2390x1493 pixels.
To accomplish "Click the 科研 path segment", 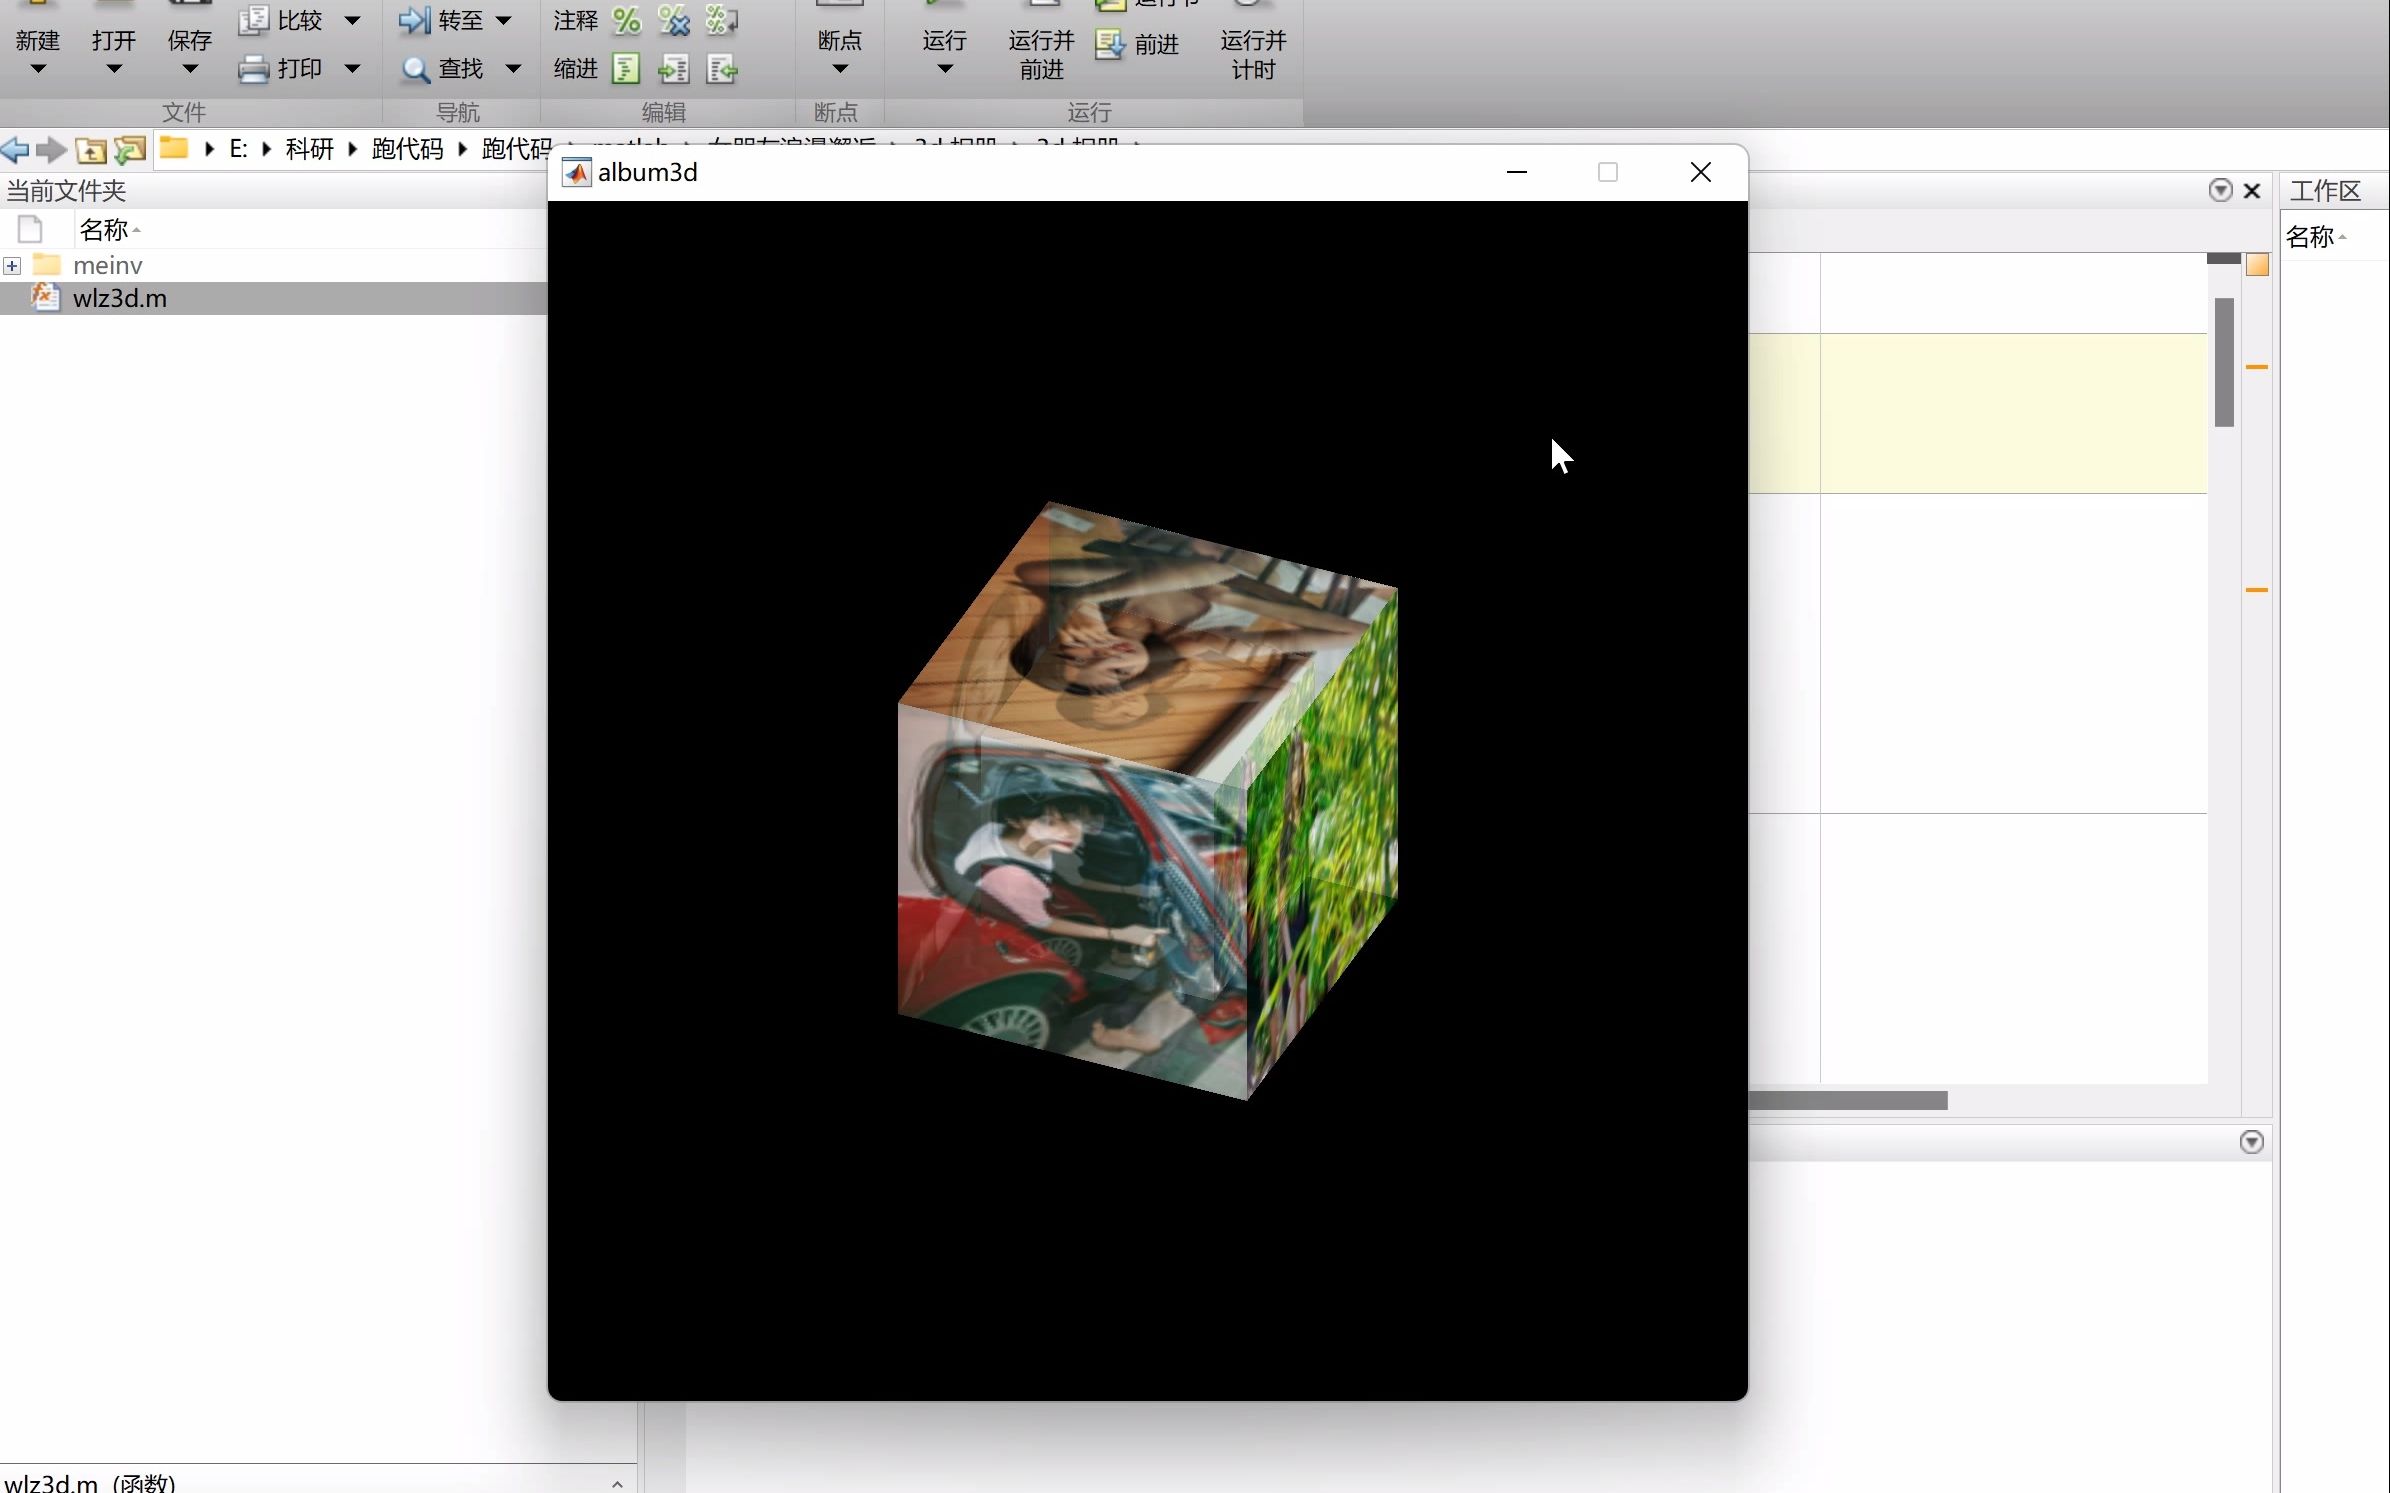I will [x=309, y=149].
